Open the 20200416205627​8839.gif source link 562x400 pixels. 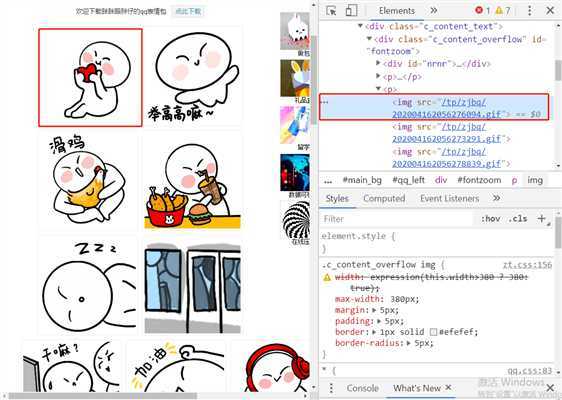[446, 158]
